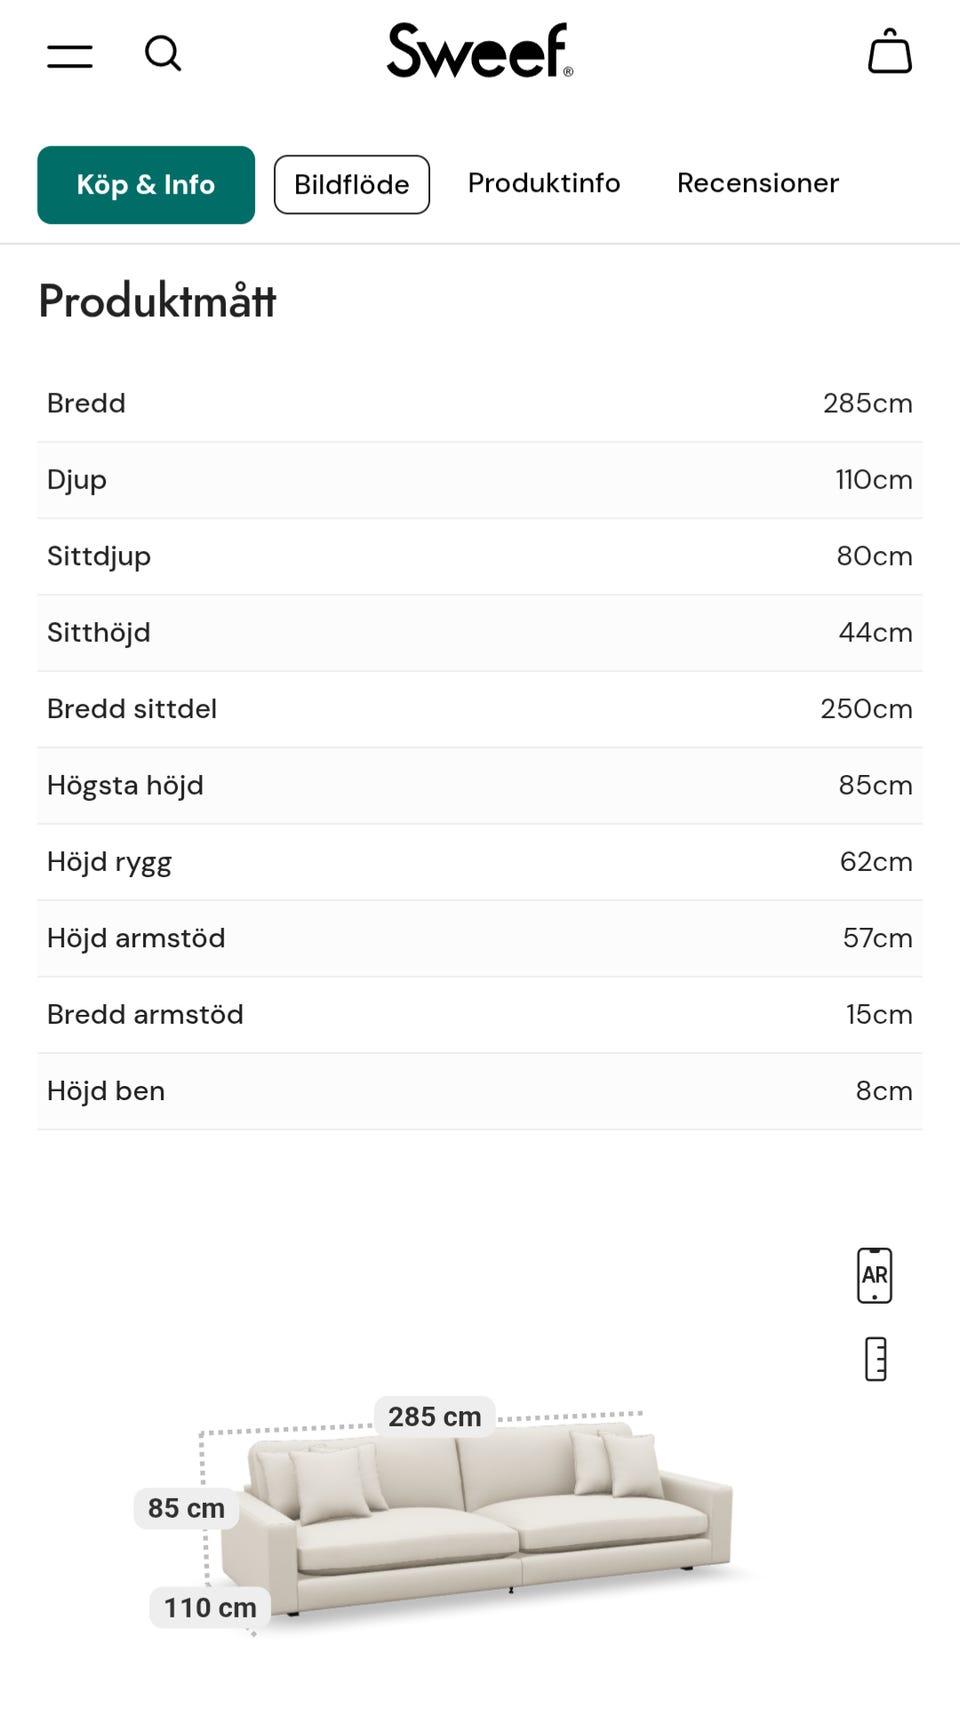Tap the search magnifier icon
Image resolution: width=960 pixels, height=1716 pixels.
(x=163, y=54)
